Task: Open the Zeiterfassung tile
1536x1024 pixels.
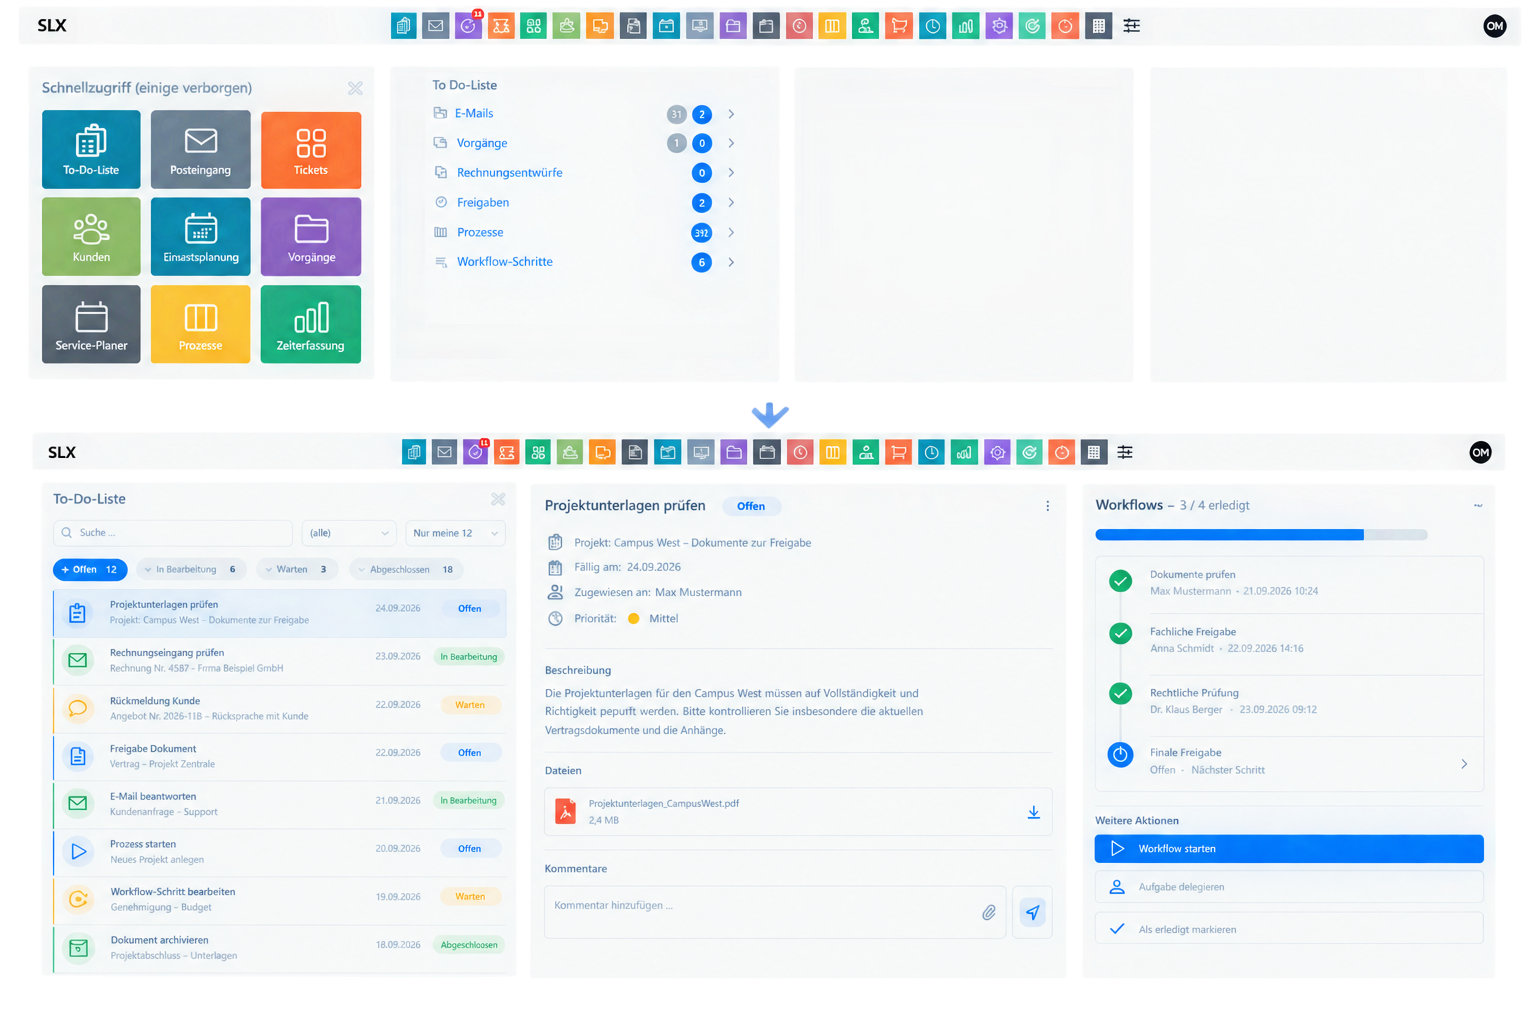Action: tap(311, 324)
